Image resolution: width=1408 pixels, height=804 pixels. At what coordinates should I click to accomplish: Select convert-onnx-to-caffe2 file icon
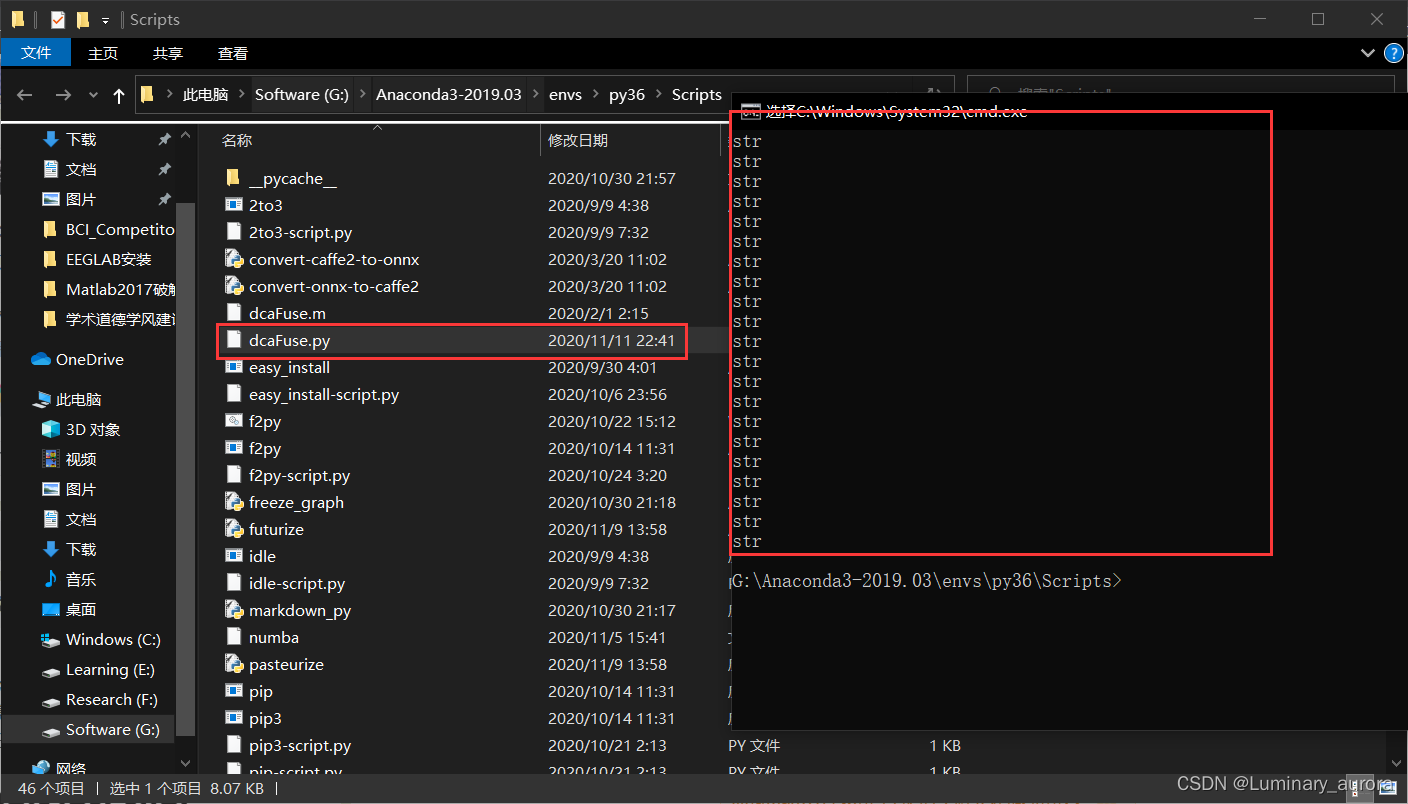point(233,287)
